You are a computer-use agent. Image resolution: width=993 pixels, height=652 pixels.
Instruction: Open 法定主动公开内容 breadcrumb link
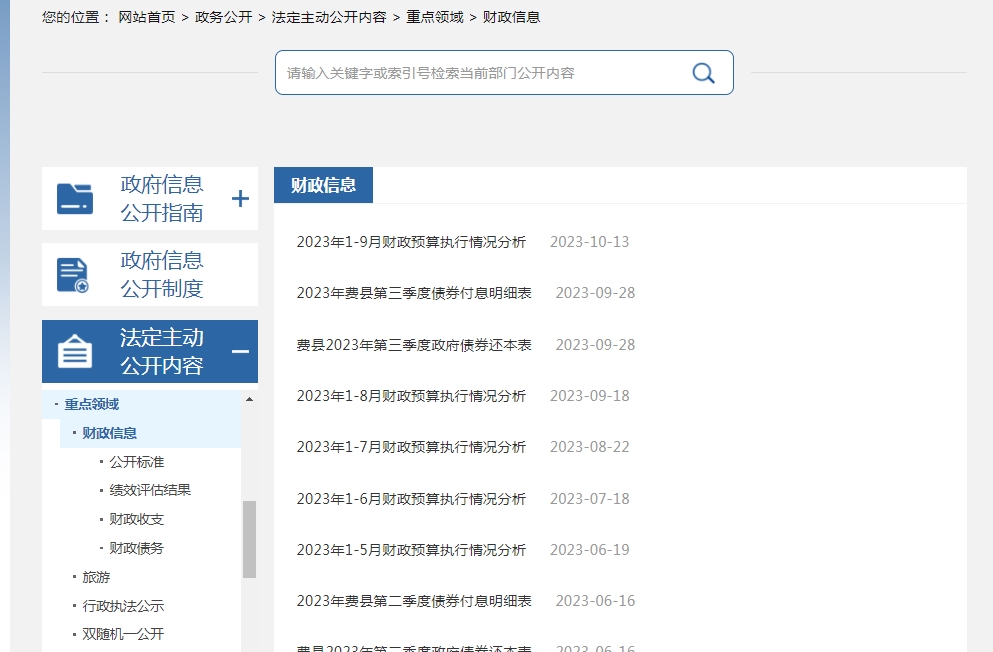(x=329, y=17)
